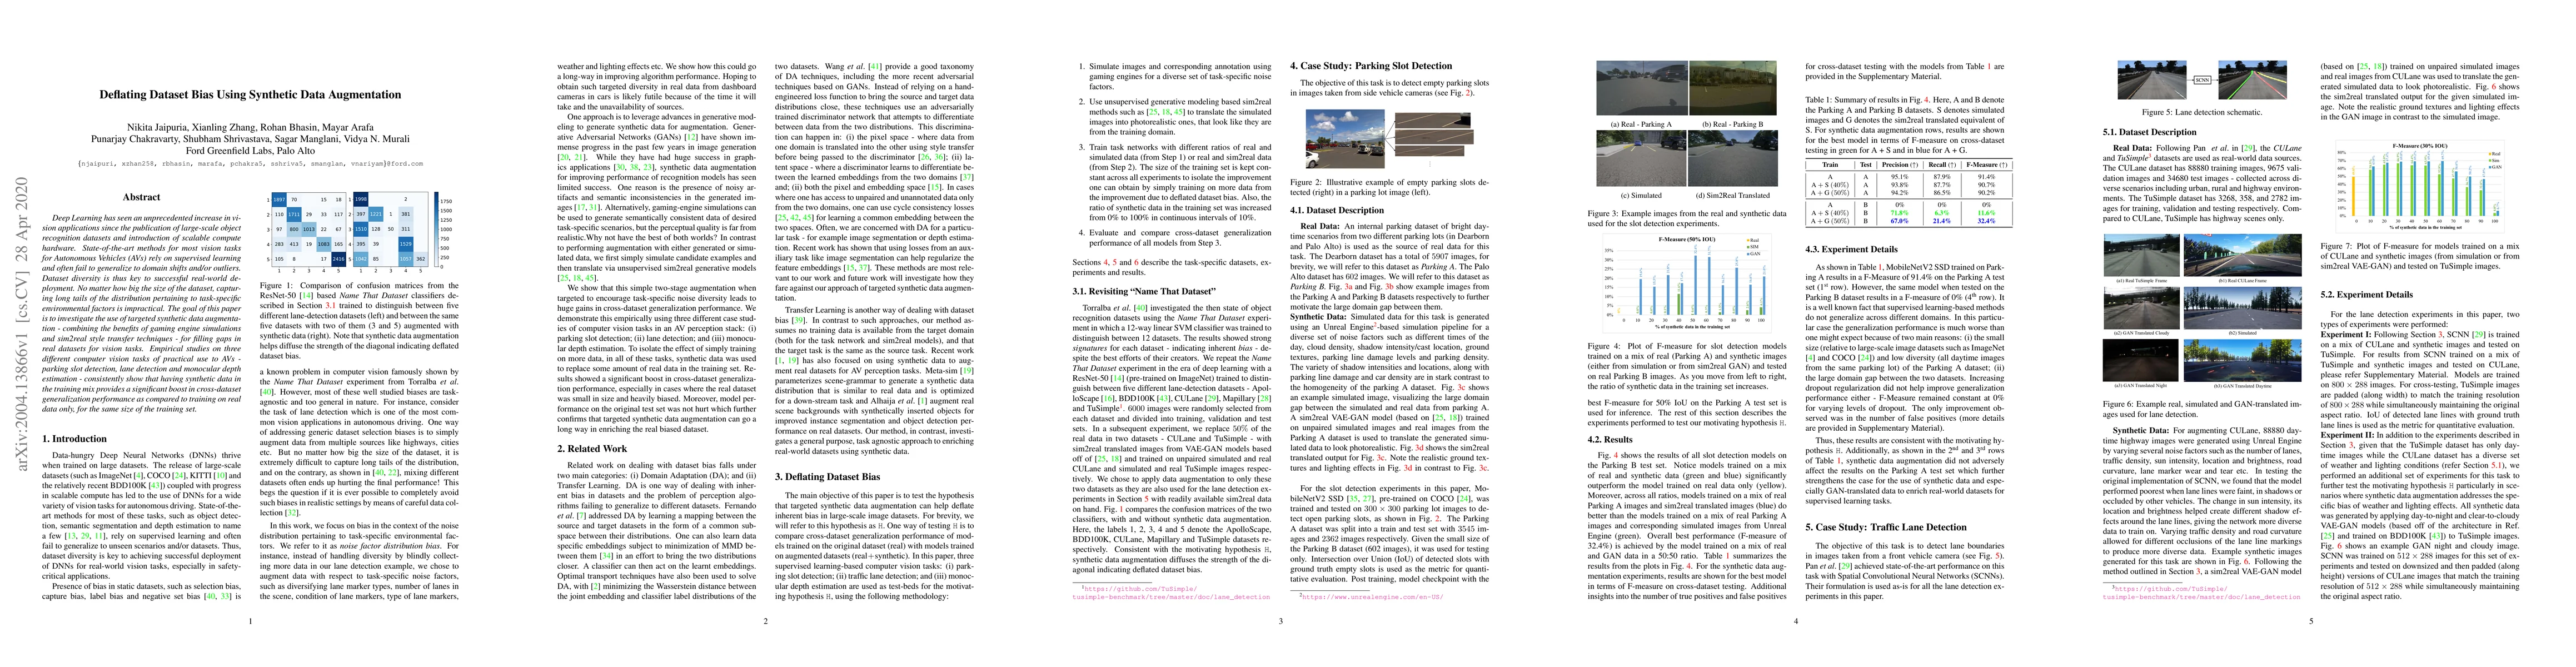Click the F-Measure (50% IOU) bar chart
The image size is (2576, 667).
[1687, 283]
